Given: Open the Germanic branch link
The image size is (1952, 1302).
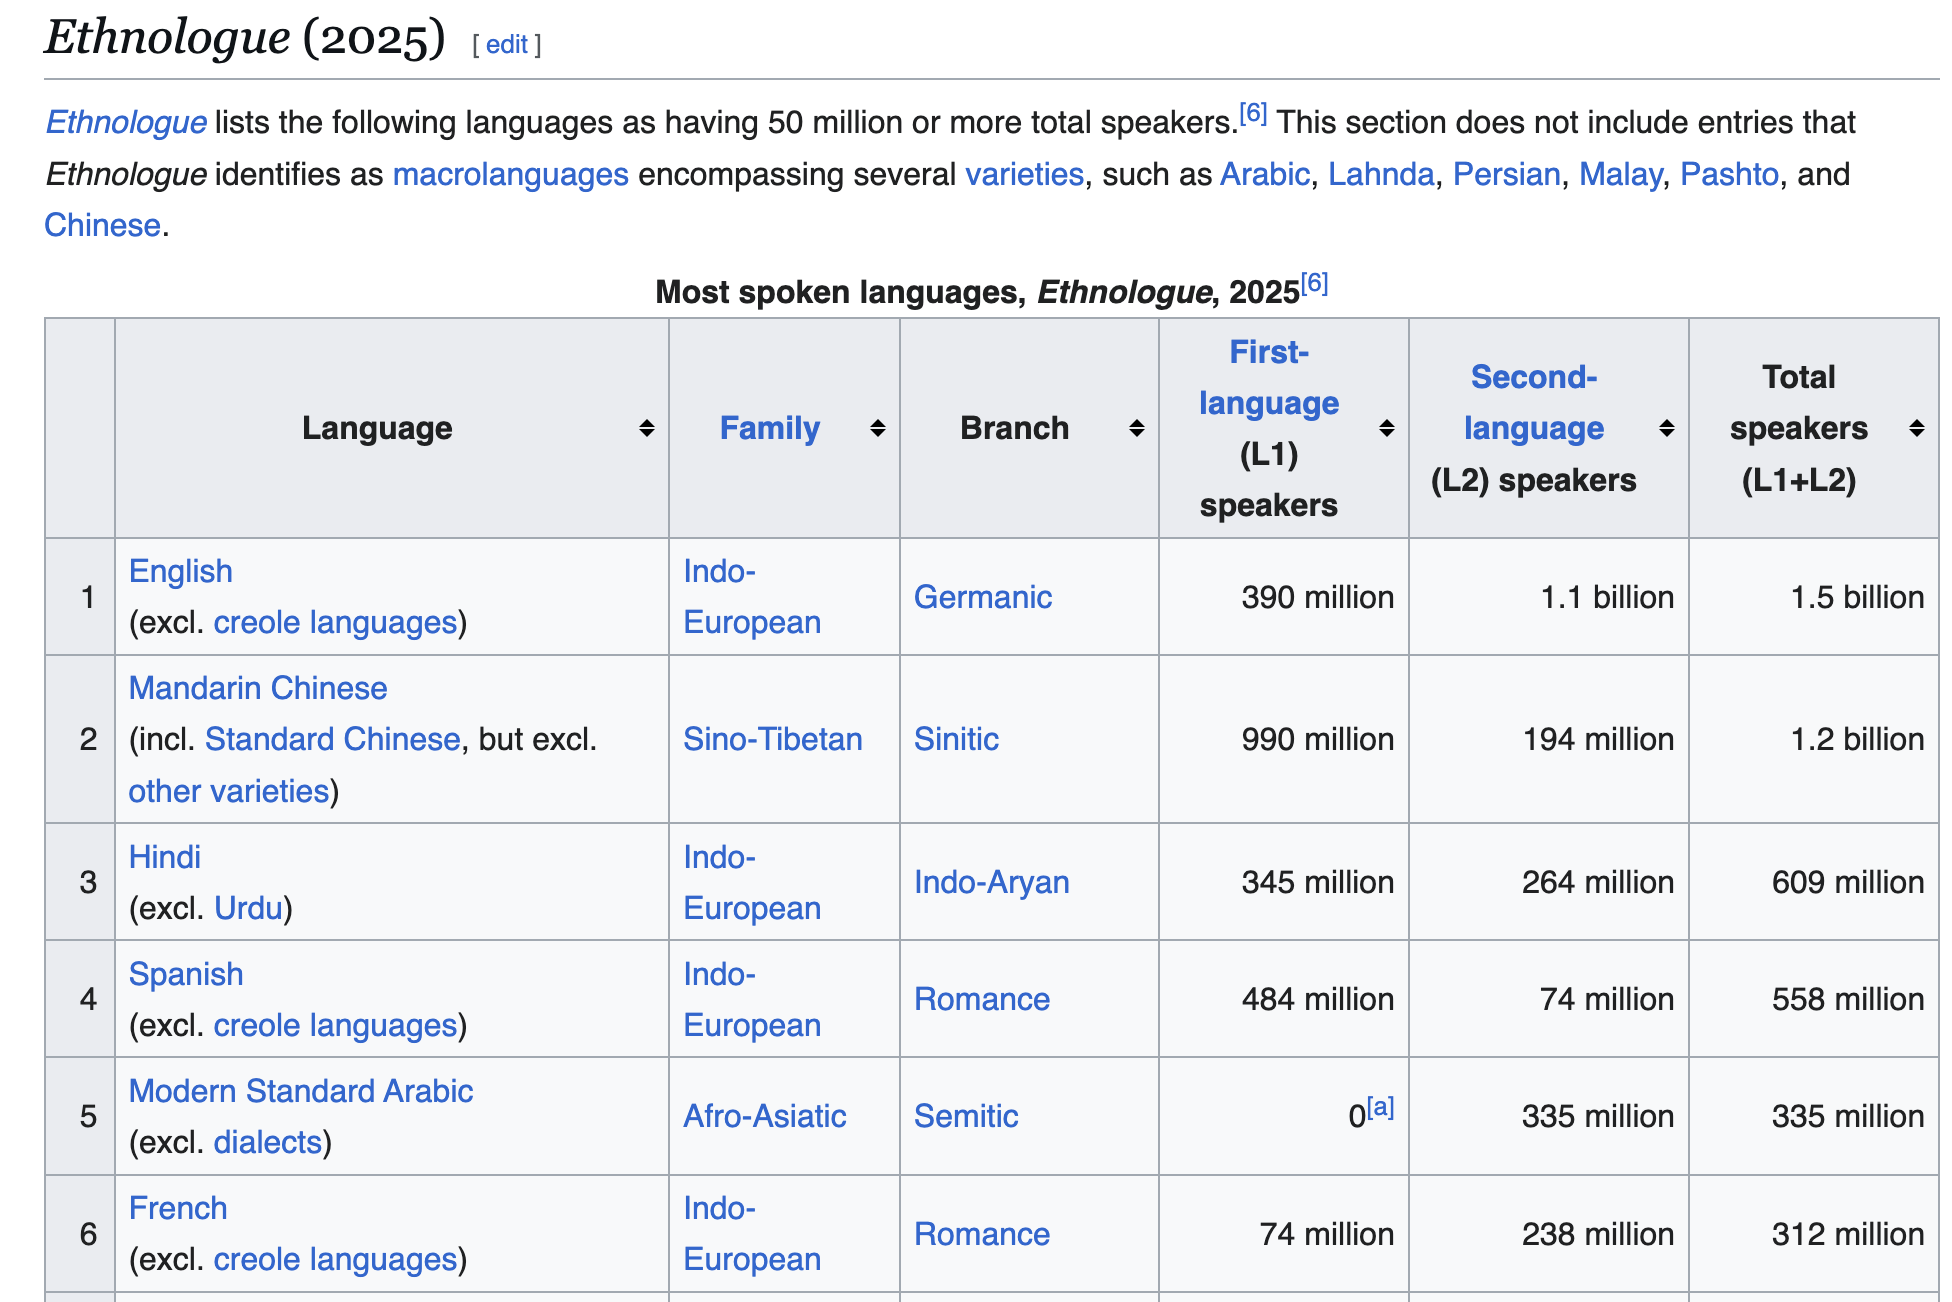Looking at the screenshot, I should tap(982, 597).
